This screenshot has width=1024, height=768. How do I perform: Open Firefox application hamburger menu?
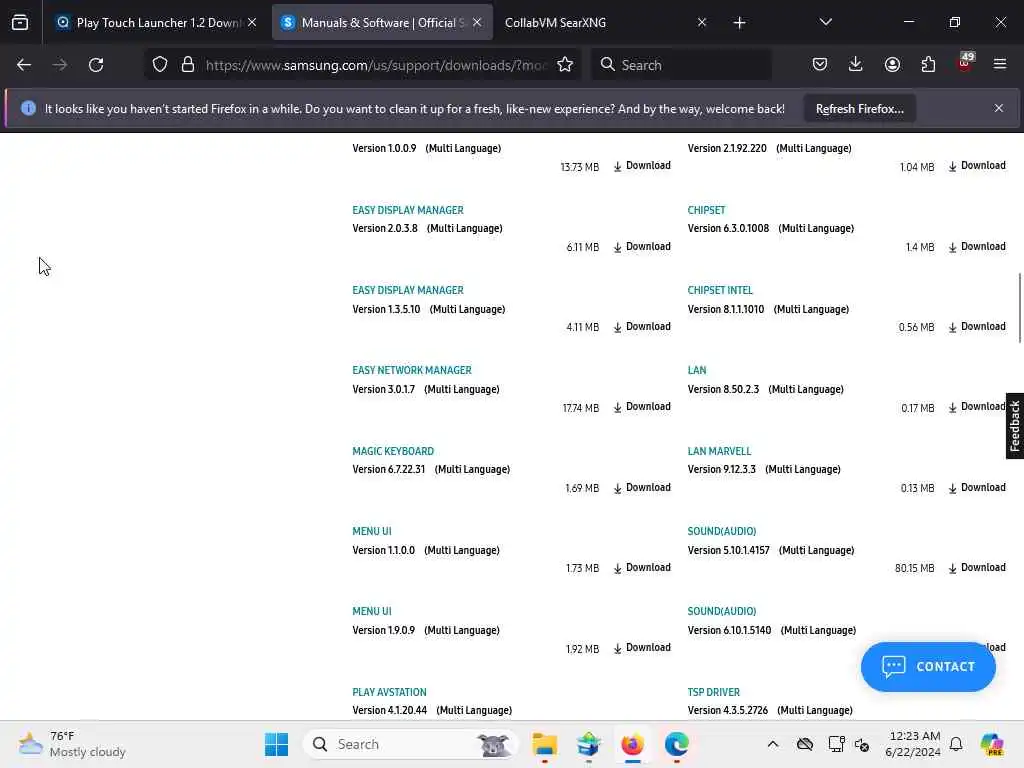1000,65
